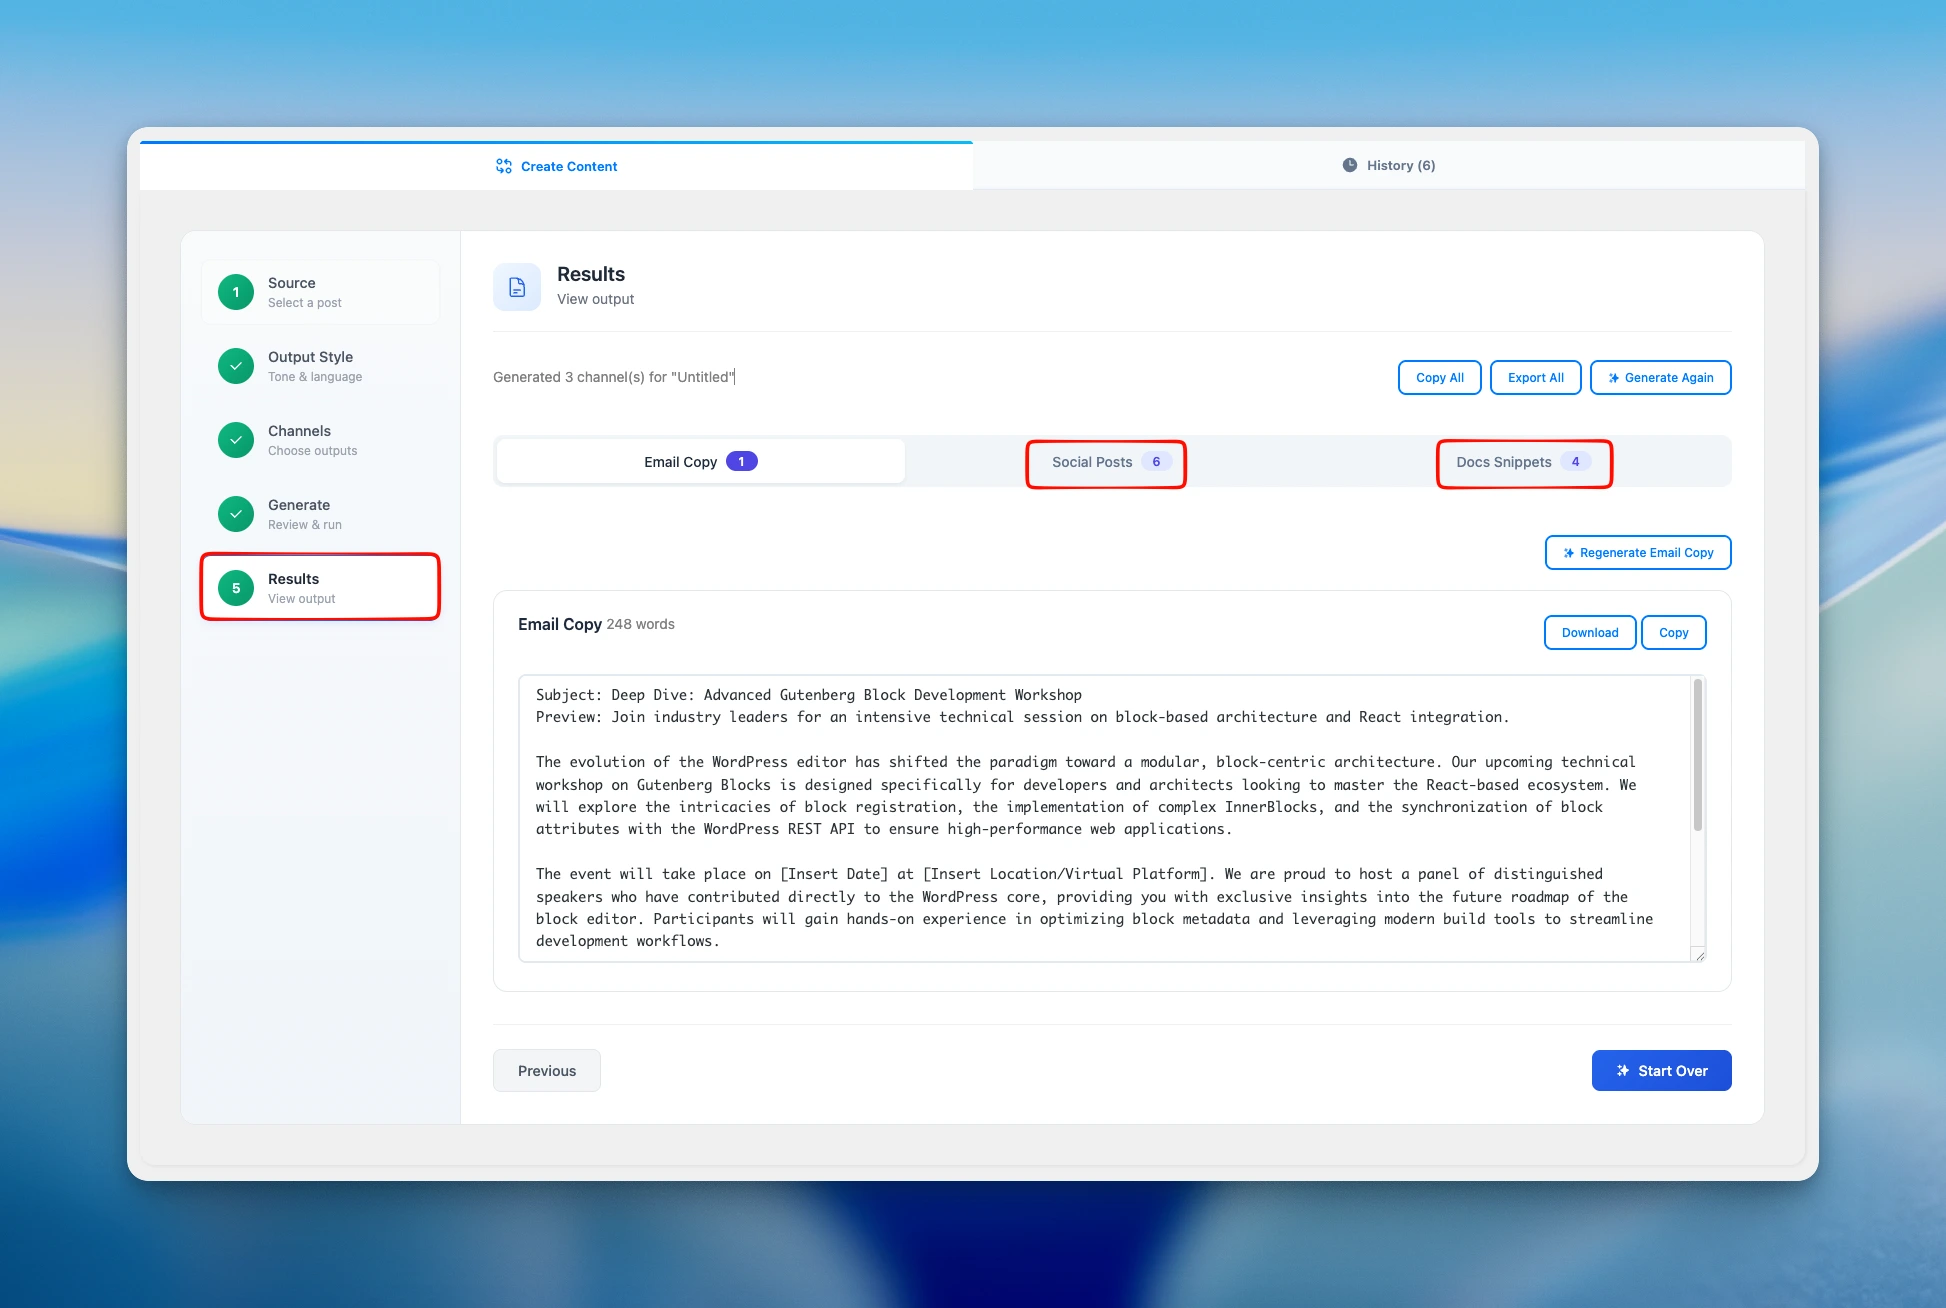
Task: Click the Source step number 1 circle
Action: pyautogui.click(x=236, y=292)
